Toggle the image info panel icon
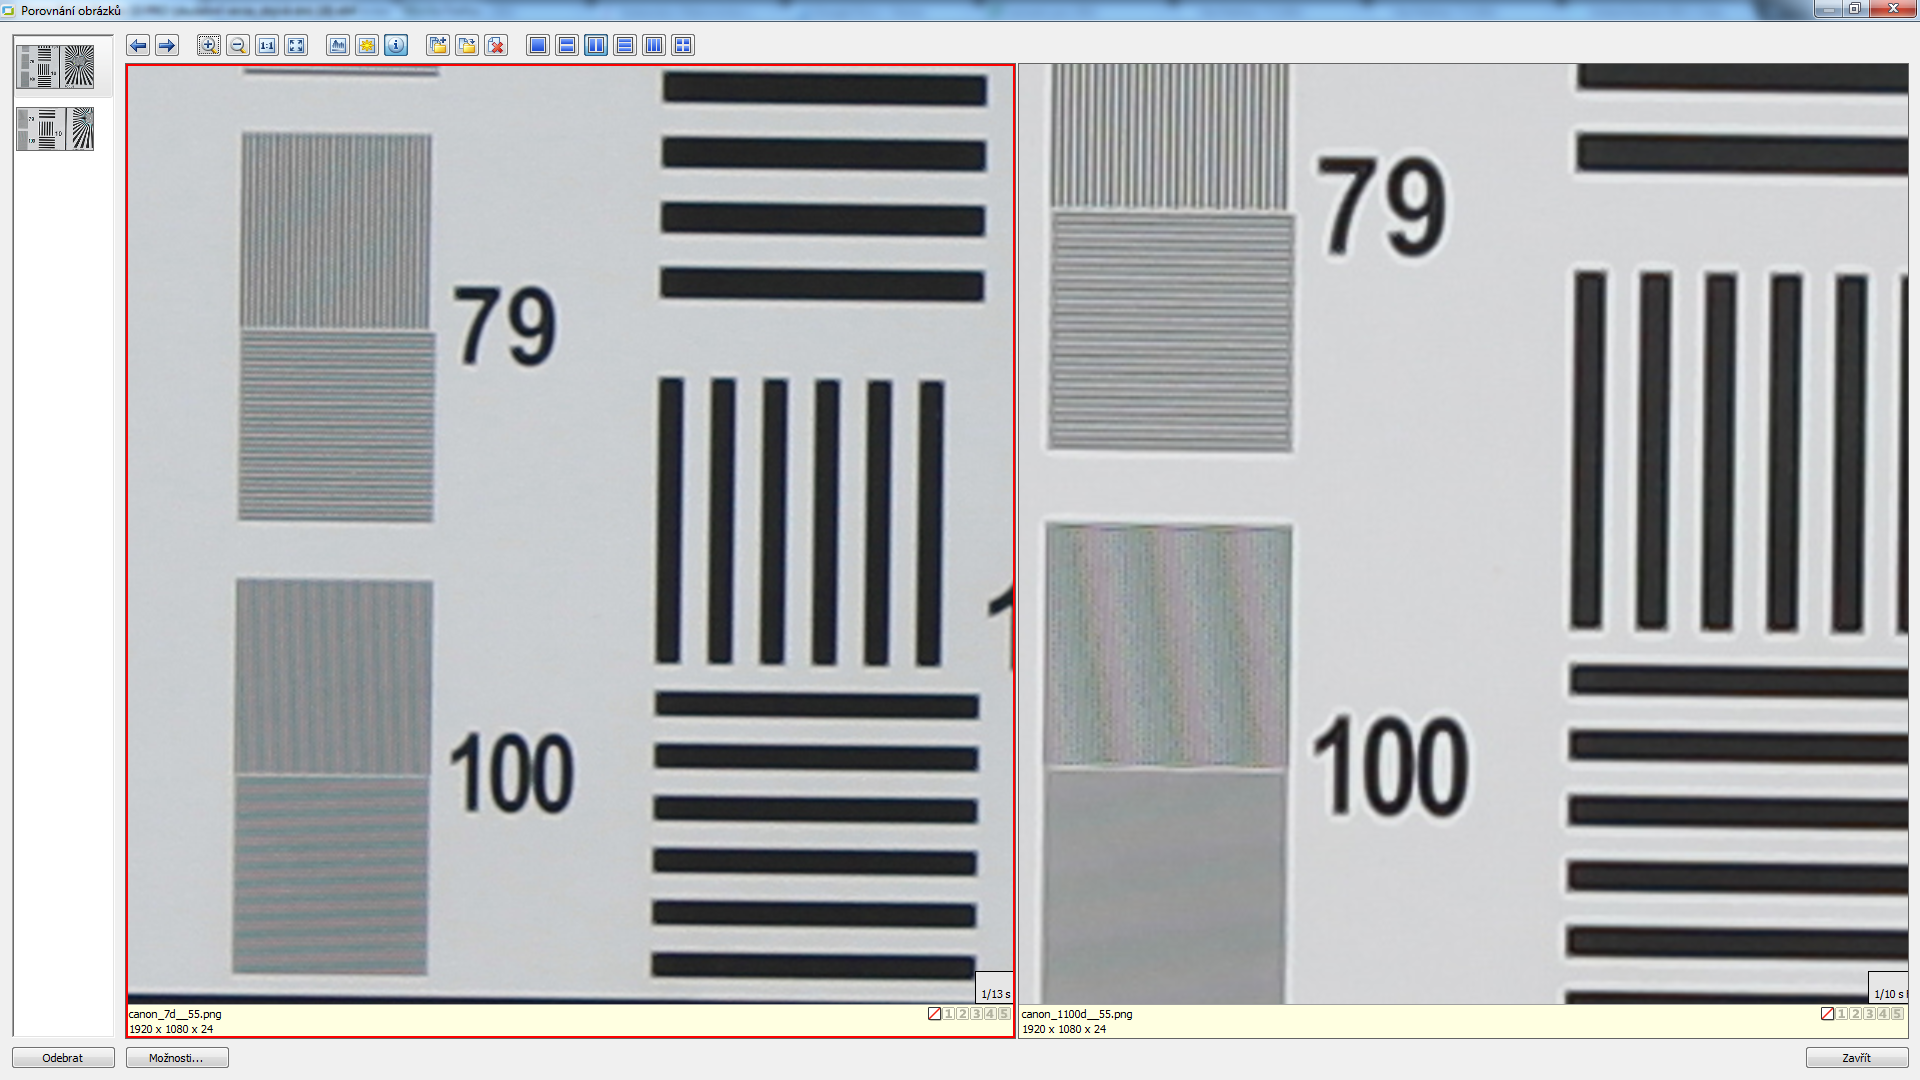1920x1080 pixels. pos(396,45)
